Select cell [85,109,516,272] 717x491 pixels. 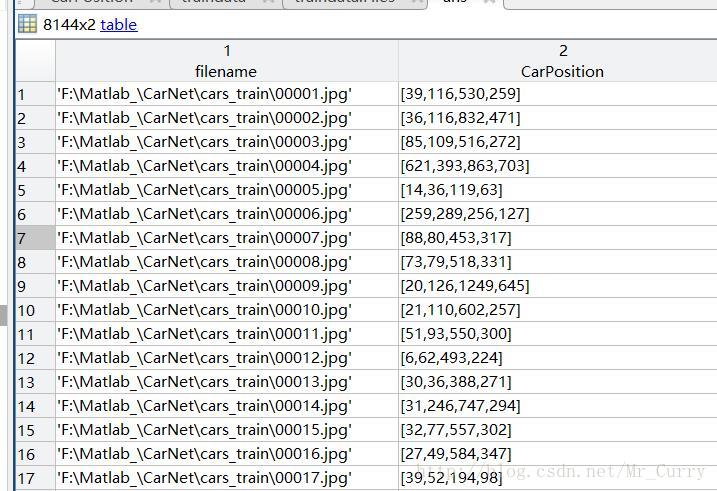pos(558,142)
